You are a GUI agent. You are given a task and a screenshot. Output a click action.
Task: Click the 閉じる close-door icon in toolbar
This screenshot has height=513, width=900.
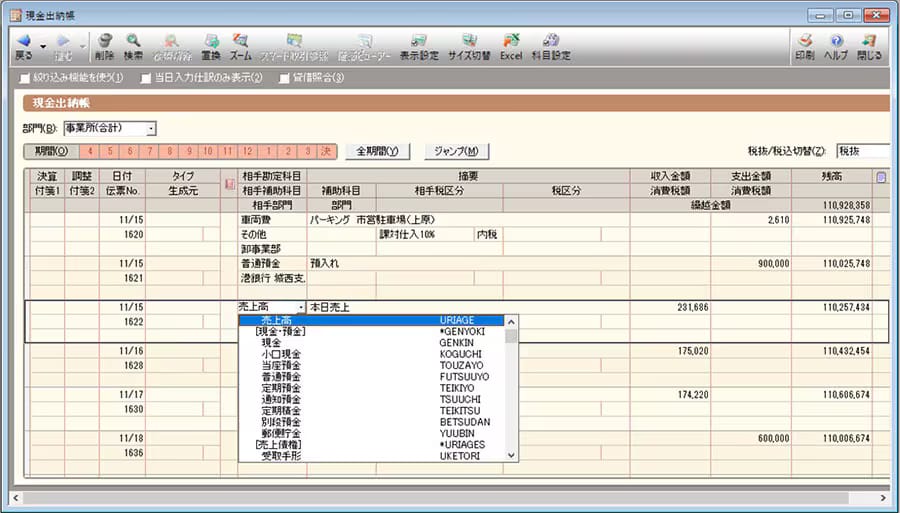point(869,41)
